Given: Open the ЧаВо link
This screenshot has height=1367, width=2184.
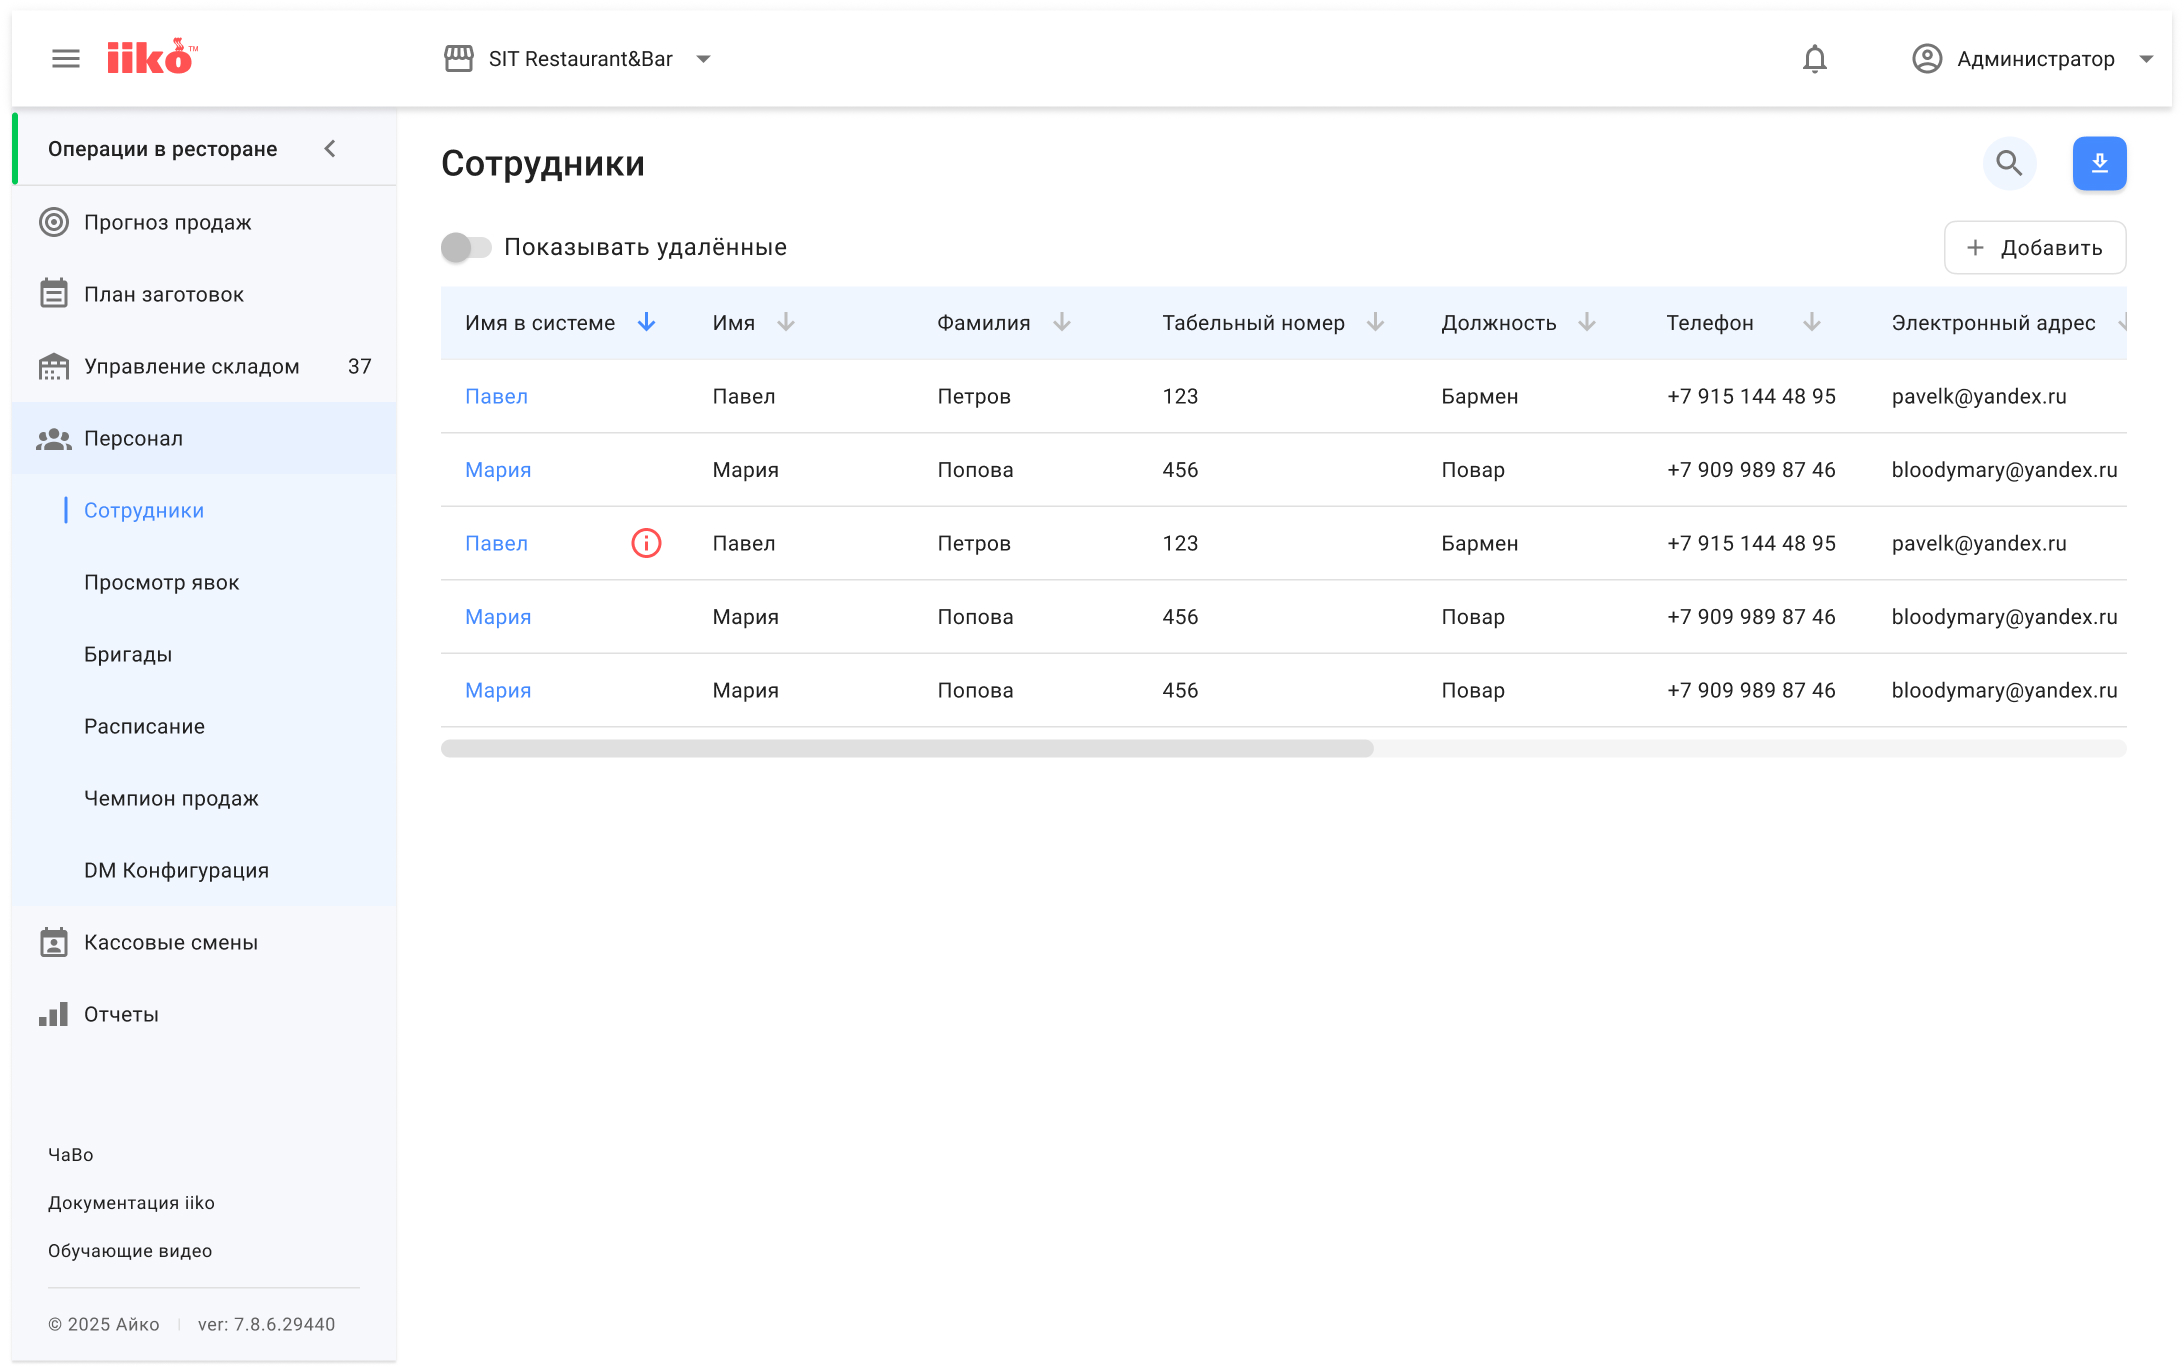Looking at the screenshot, I should point(71,1154).
